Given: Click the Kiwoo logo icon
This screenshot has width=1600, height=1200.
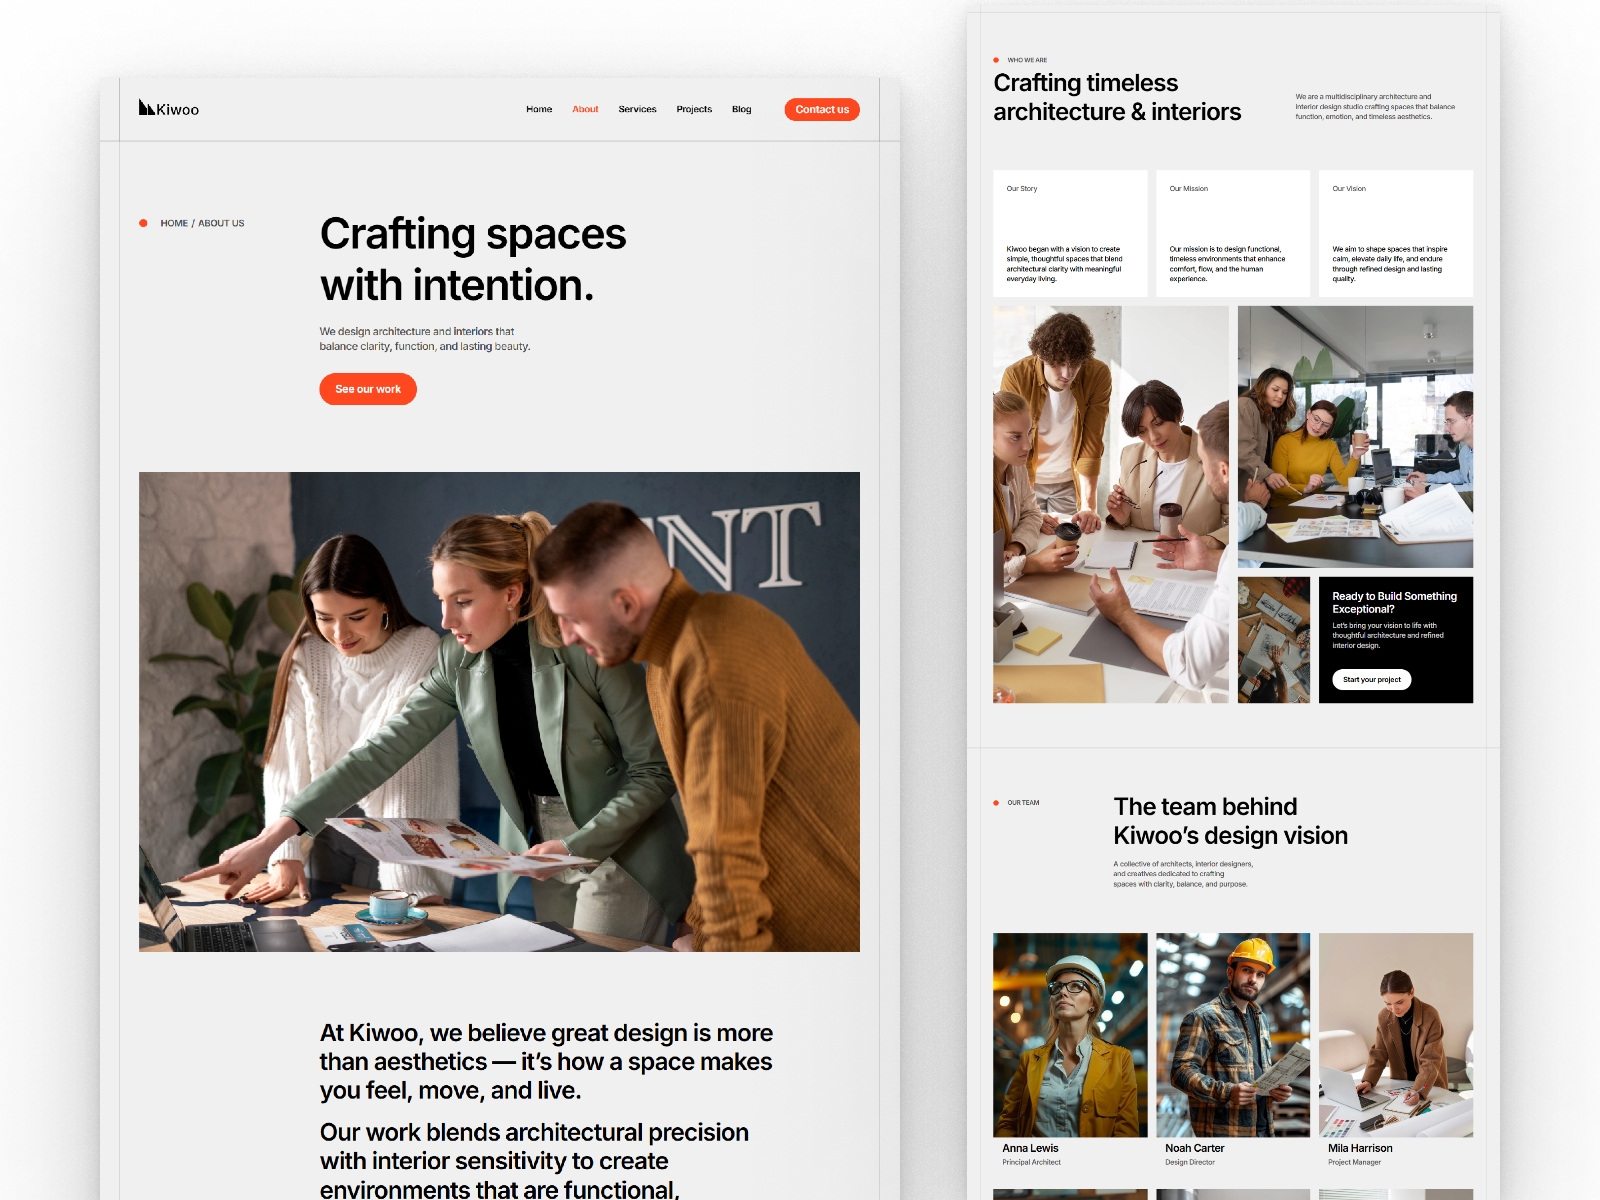Looking at the screenshot, I should point(146,108).
